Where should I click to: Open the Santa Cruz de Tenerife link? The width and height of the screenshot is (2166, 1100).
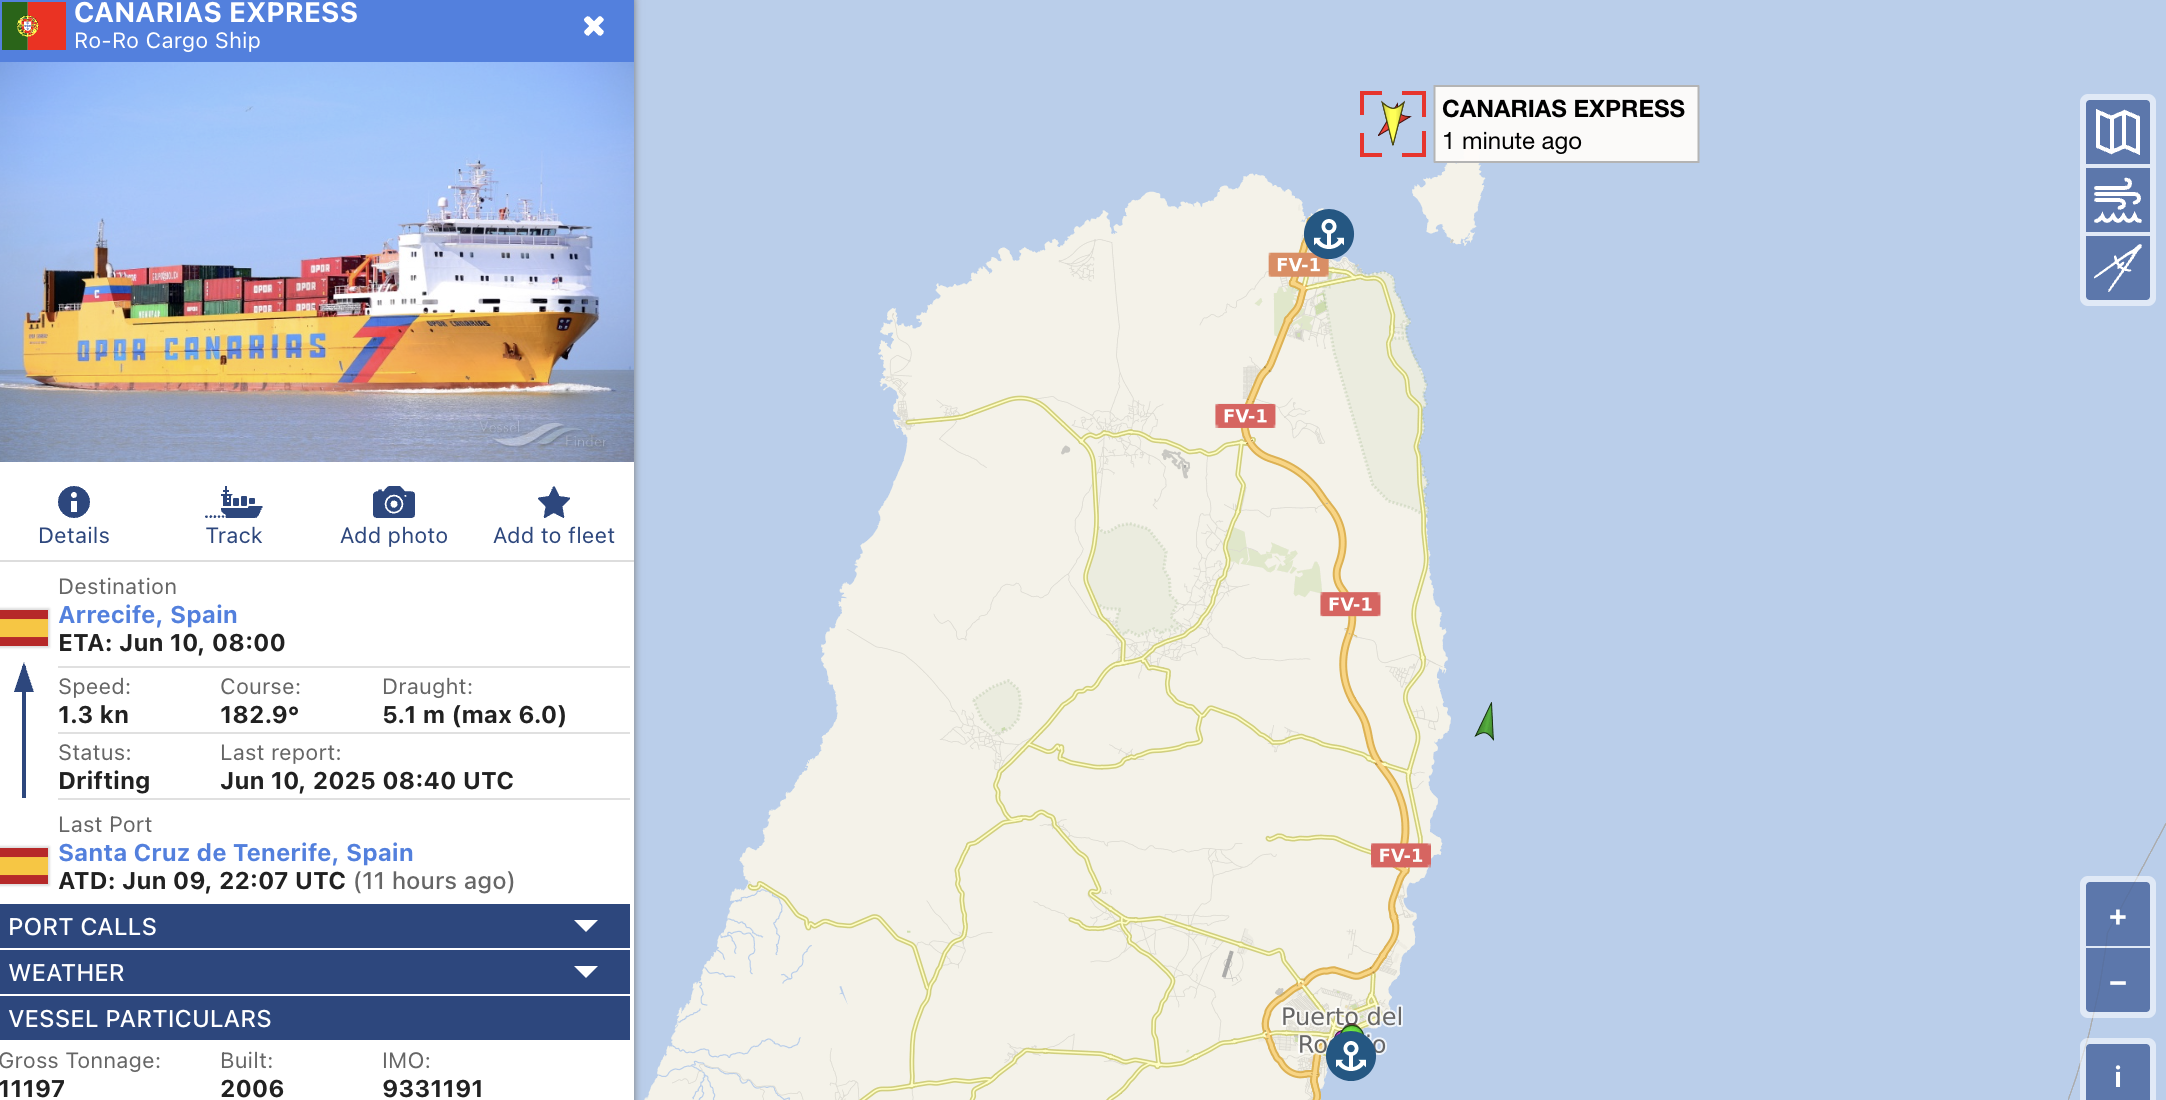[x=236, y=852]
